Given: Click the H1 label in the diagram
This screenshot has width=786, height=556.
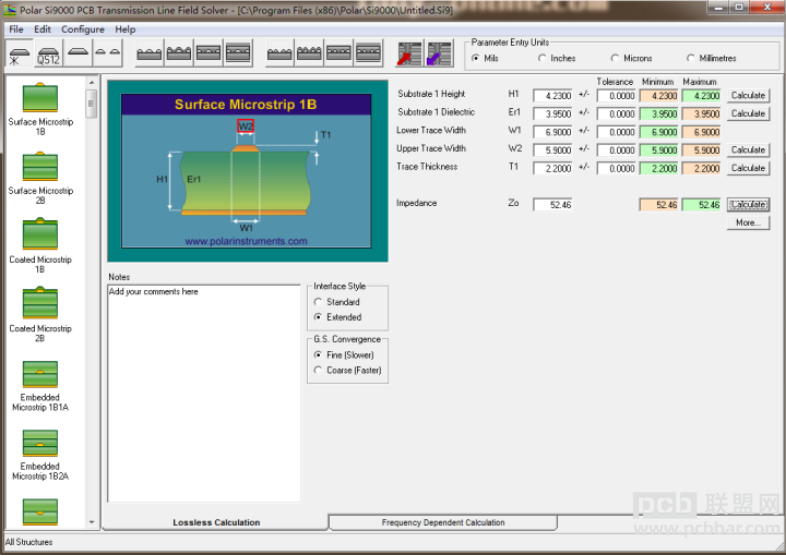Looking at the screenshot, I should click(162, 179).
